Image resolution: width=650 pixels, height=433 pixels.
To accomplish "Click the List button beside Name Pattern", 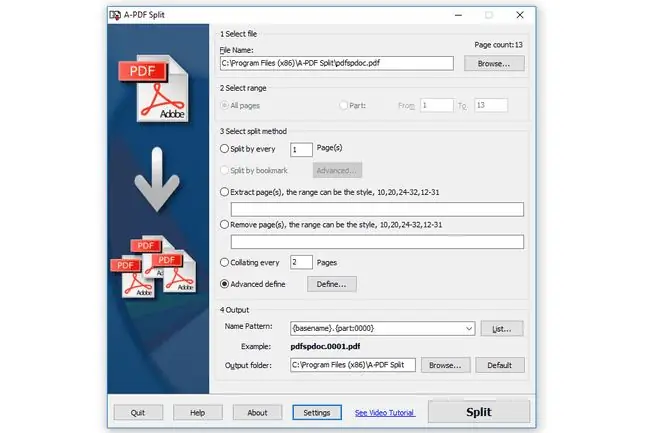I will tap(502, 329).
